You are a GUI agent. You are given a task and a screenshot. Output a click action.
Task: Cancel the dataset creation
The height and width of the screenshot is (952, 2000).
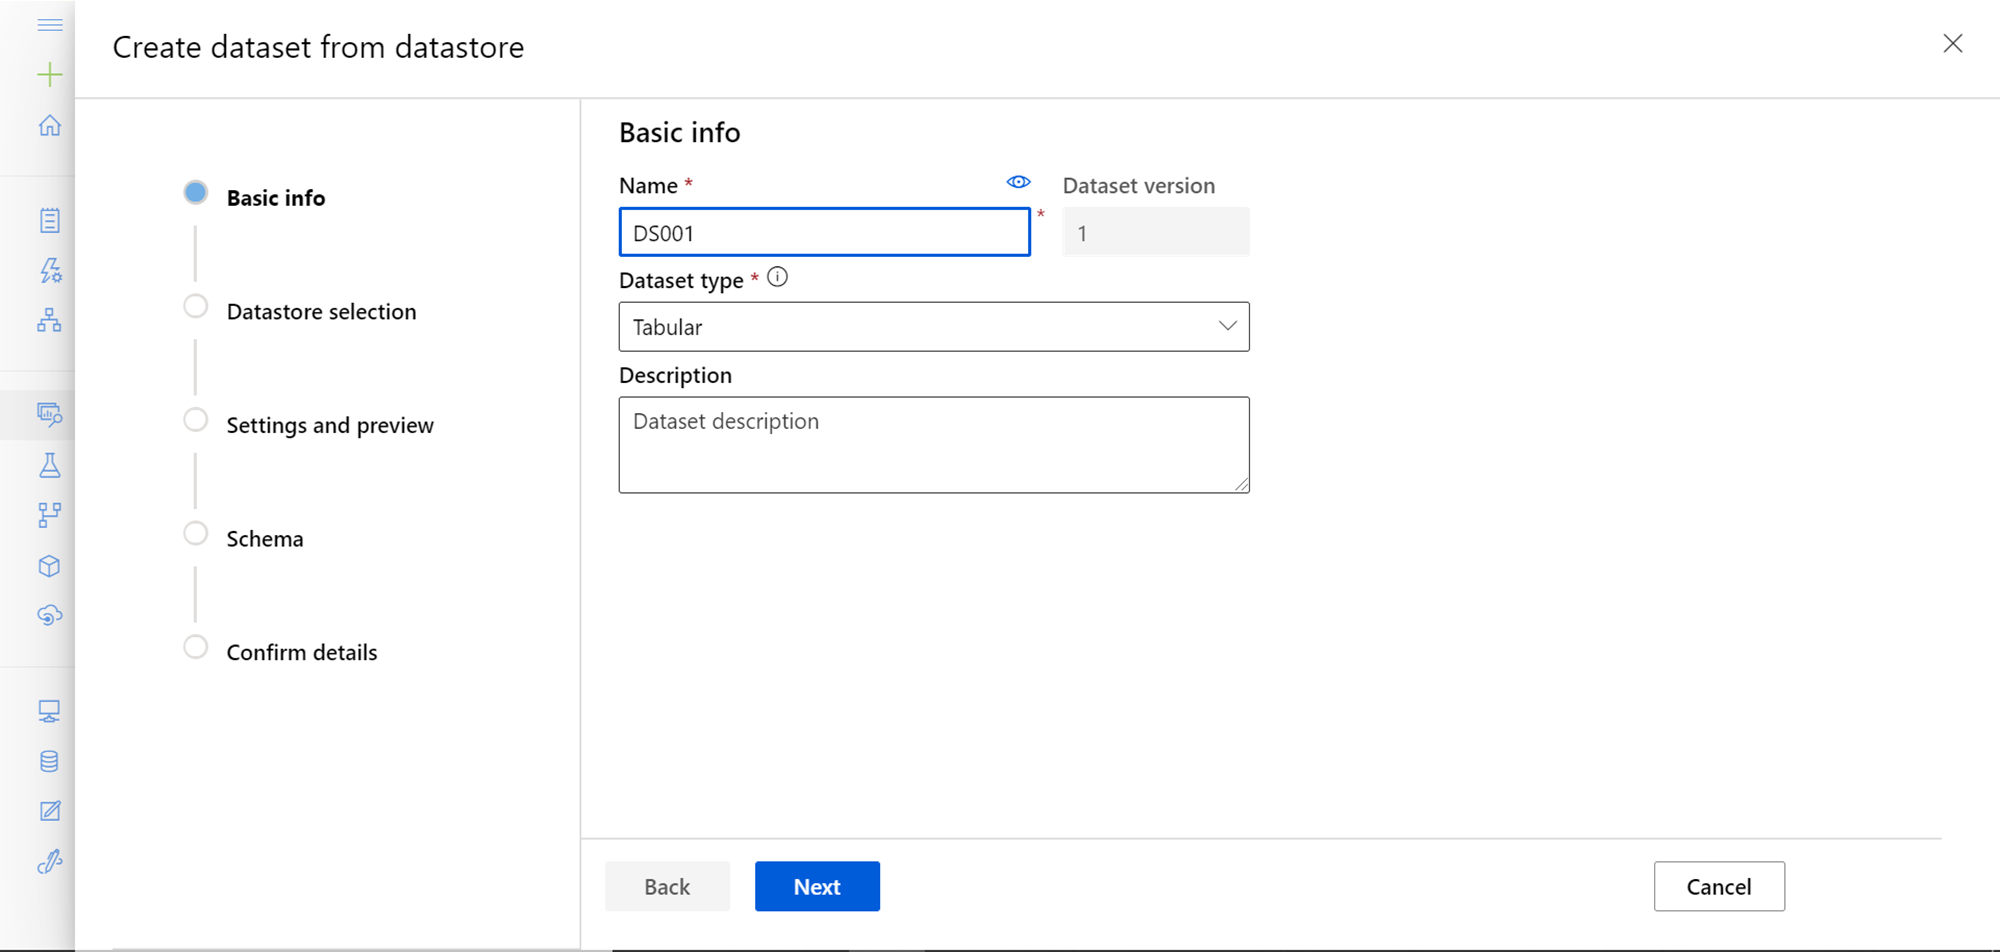pyautogui.click(x=1718, y=886)
